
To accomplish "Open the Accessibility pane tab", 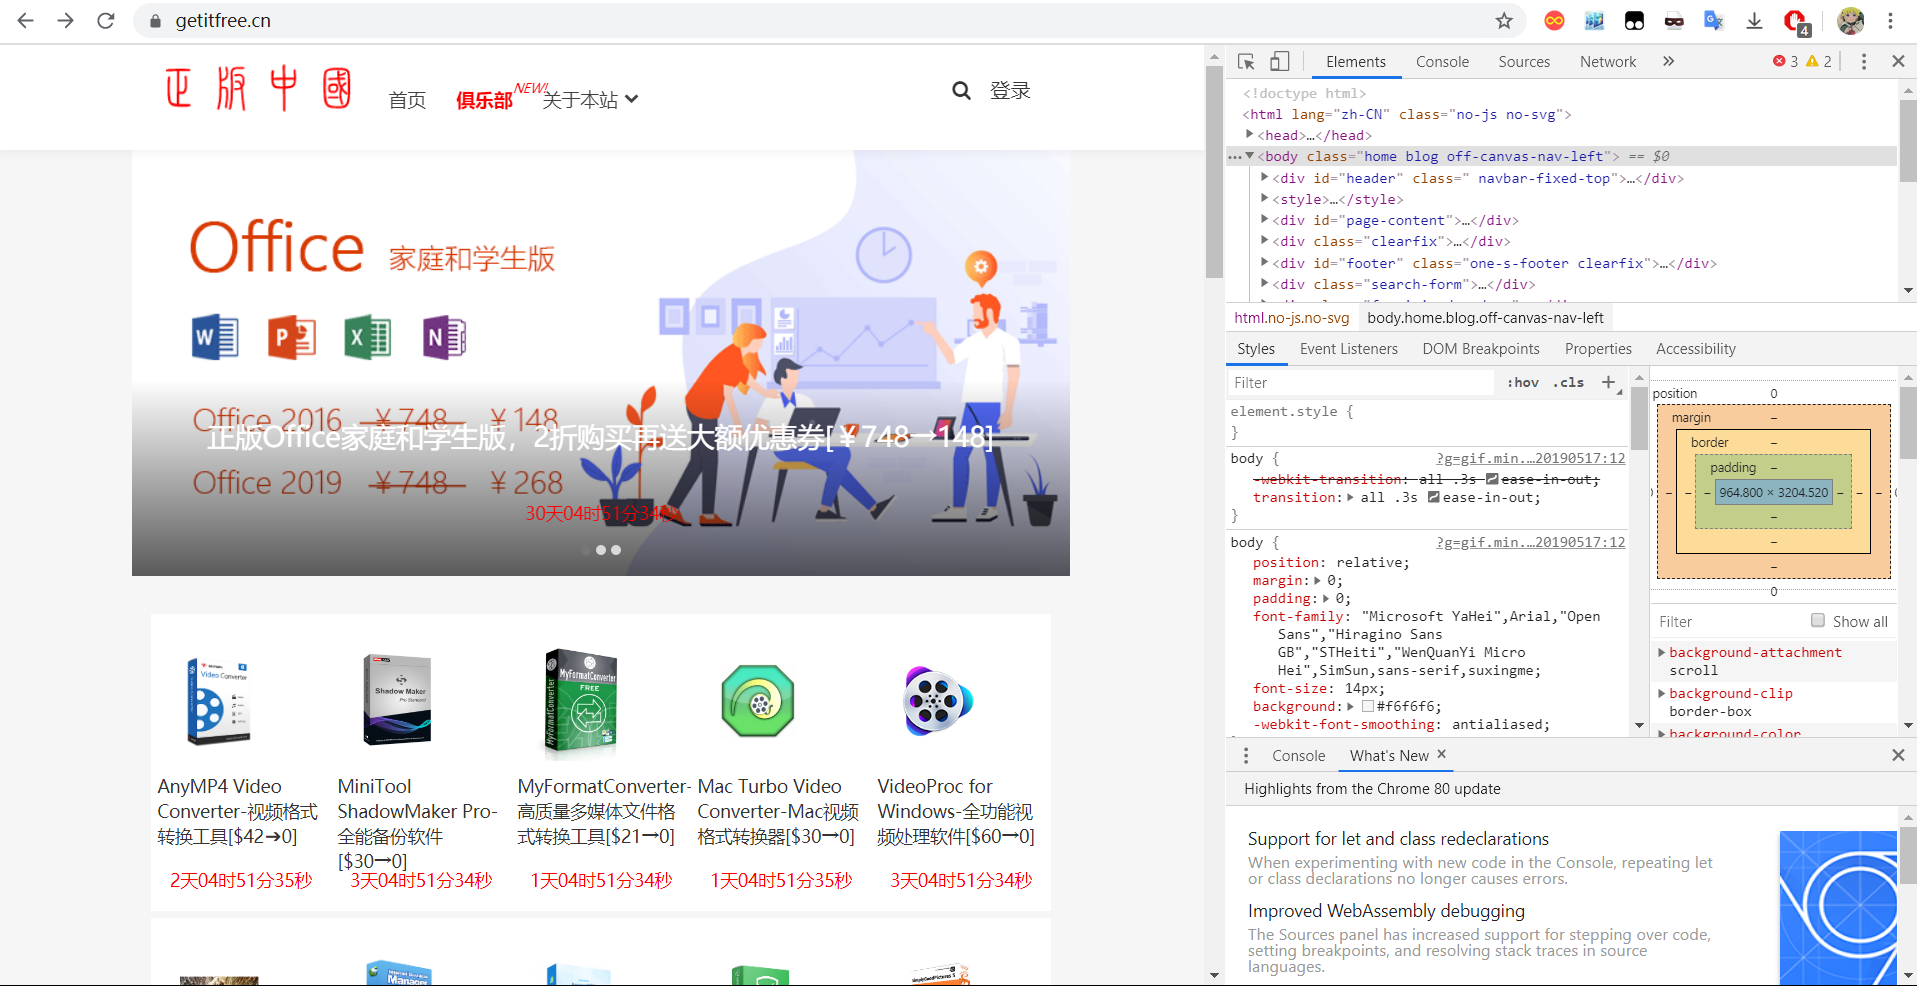I will (x=1696, y=349).
